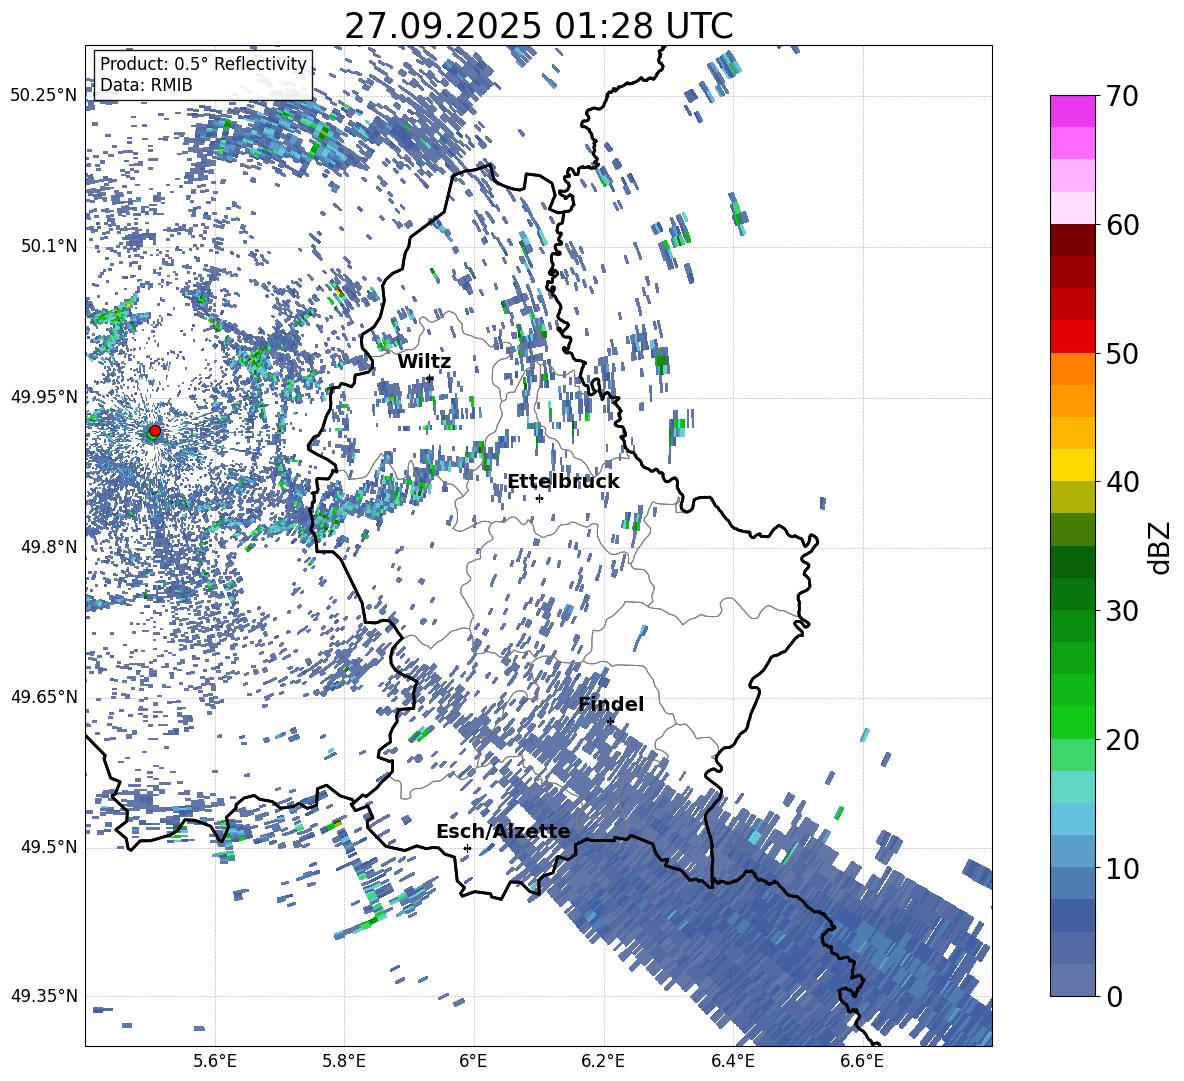Click the dark maroon colorbar segment below 60
This screenshot has height=1081, width=1184.
pyautogui.click(x=1072, y=240)
